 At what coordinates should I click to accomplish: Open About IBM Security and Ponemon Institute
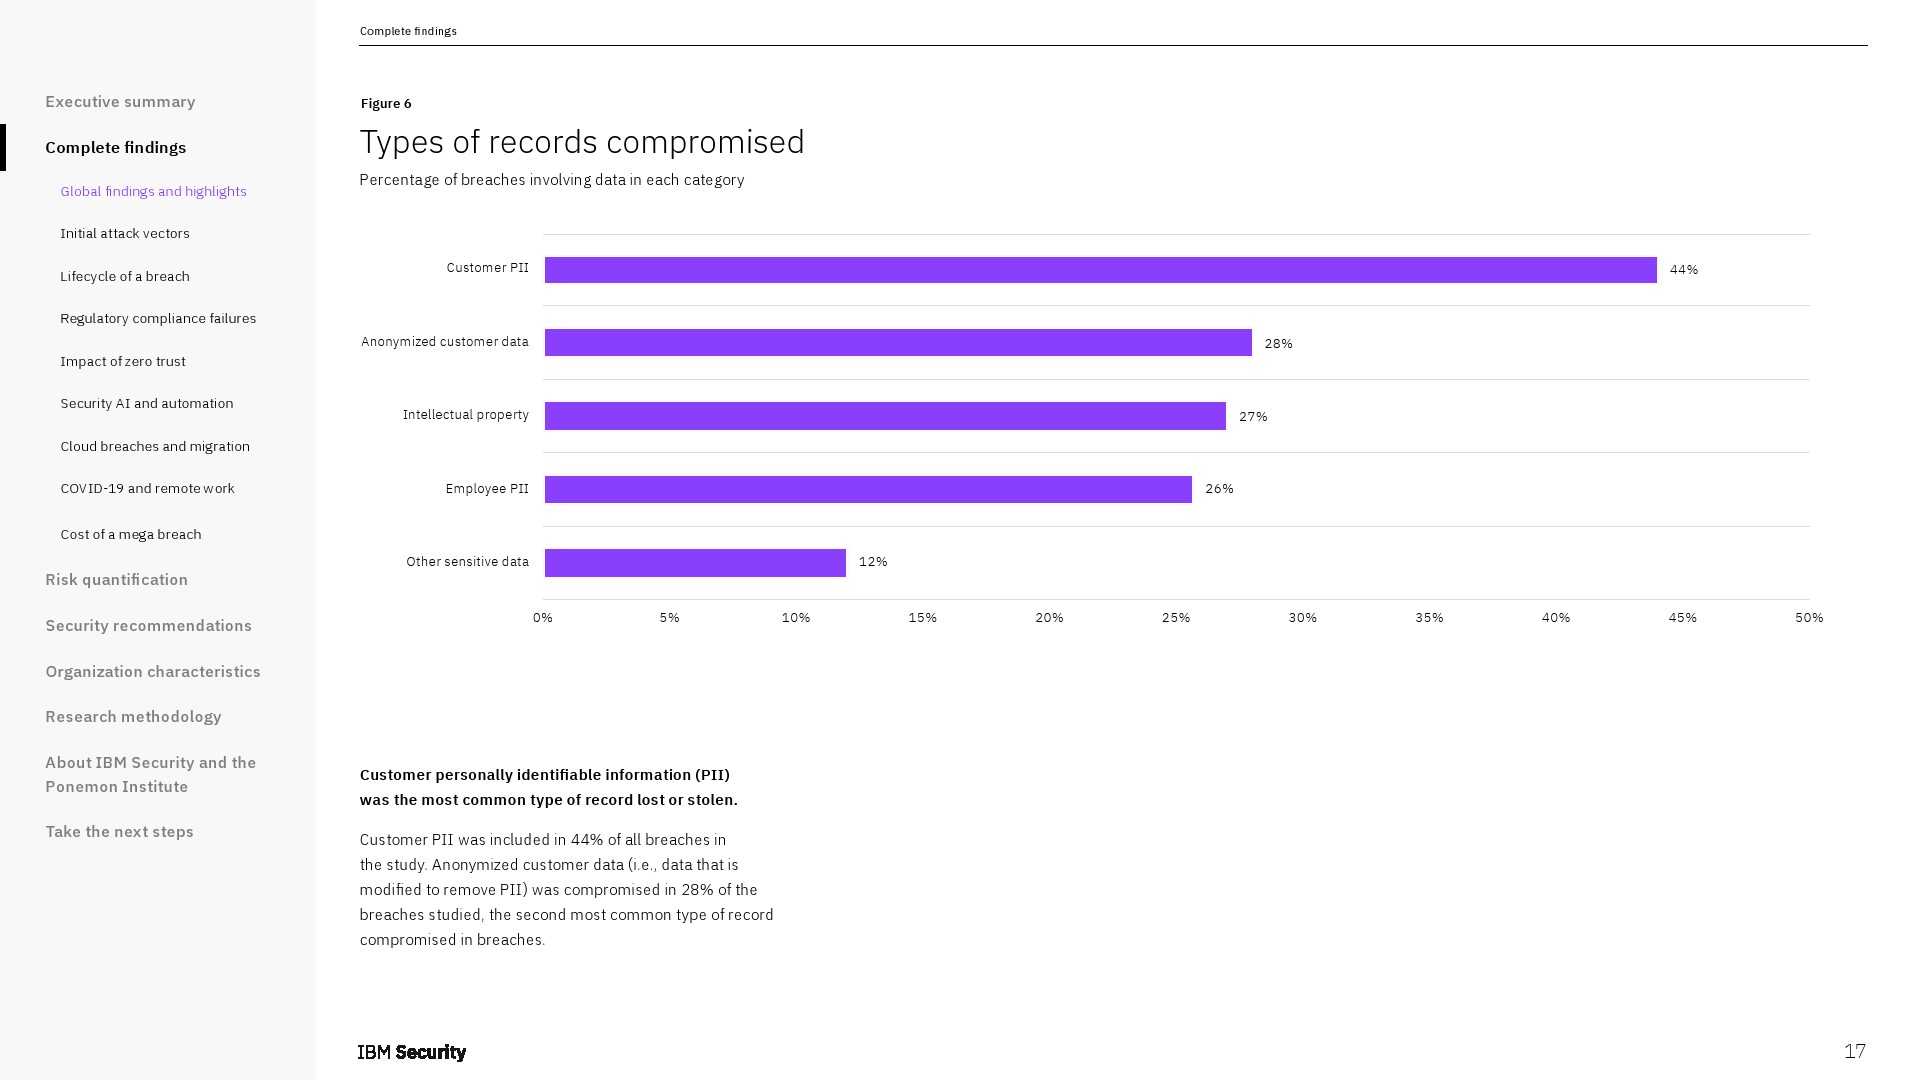point(151,775)
